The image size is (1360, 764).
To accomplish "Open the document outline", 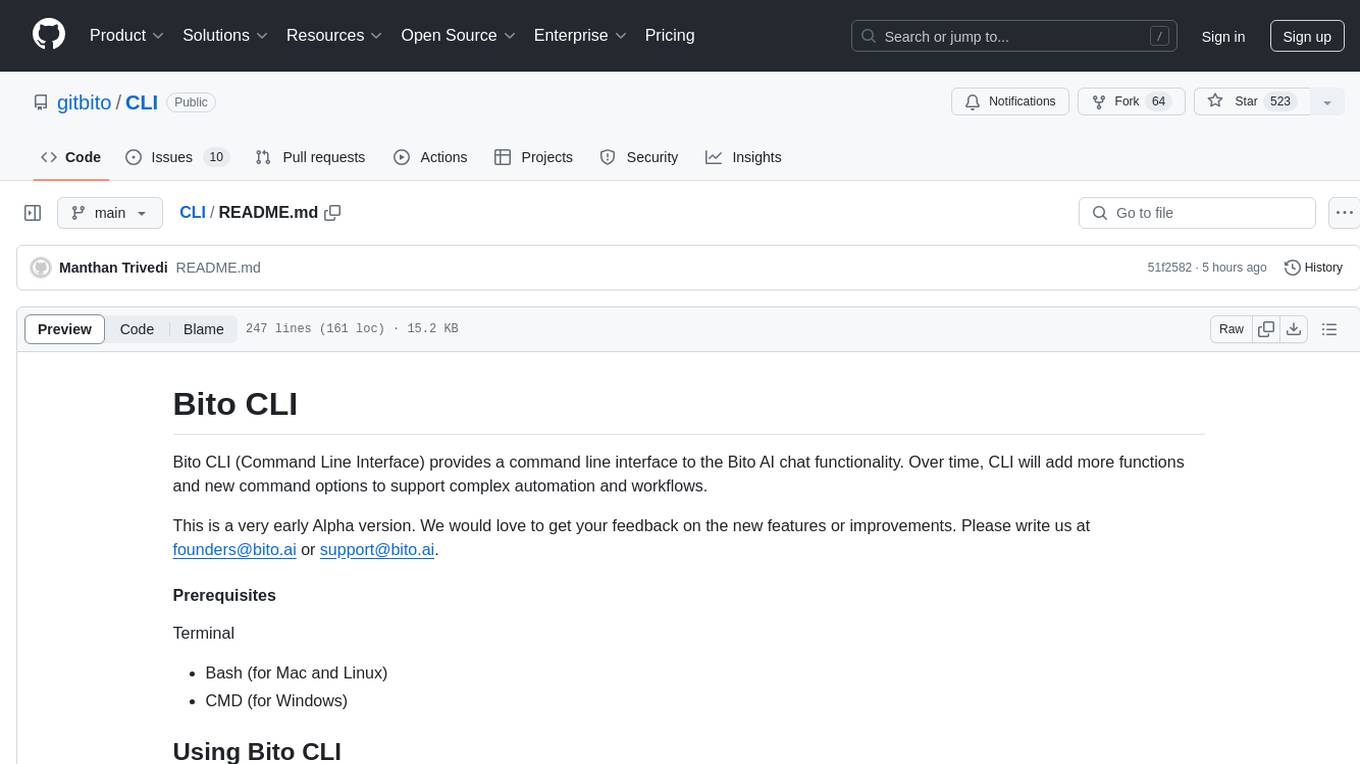I will (x=1329, y=329).
